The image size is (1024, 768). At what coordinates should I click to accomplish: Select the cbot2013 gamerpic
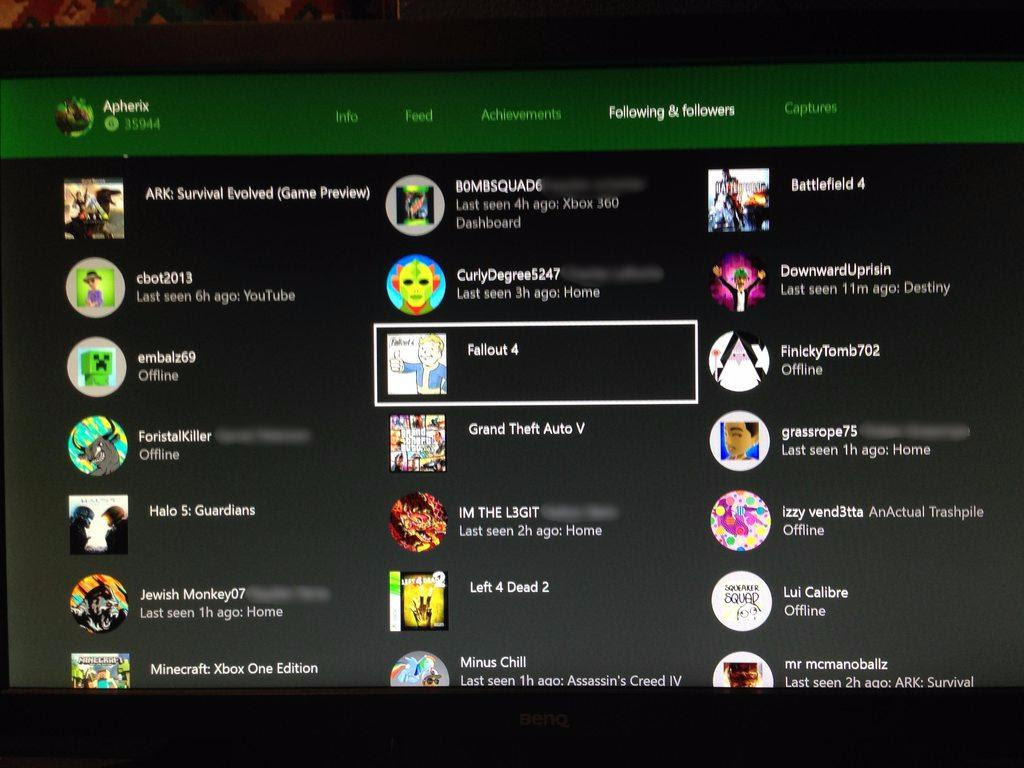click(95, 287)
